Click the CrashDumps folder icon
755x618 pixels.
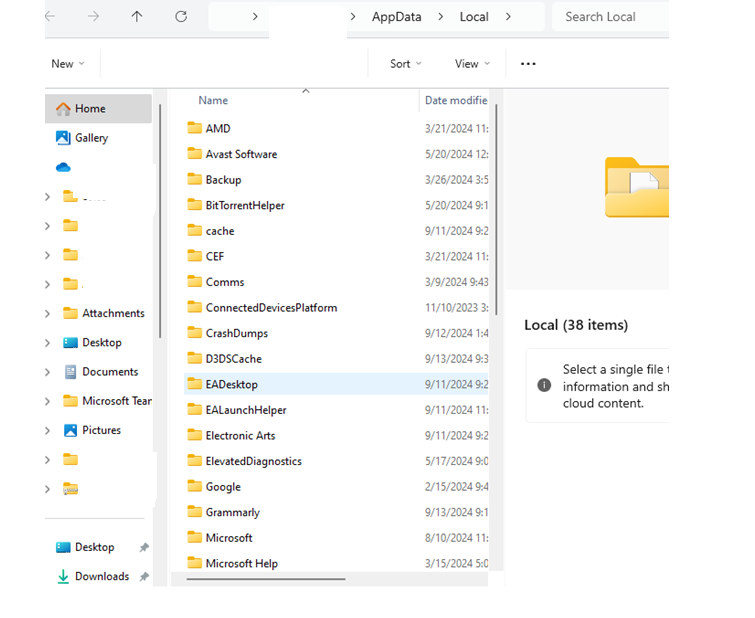pyautogui.click(x=195, y=332)
